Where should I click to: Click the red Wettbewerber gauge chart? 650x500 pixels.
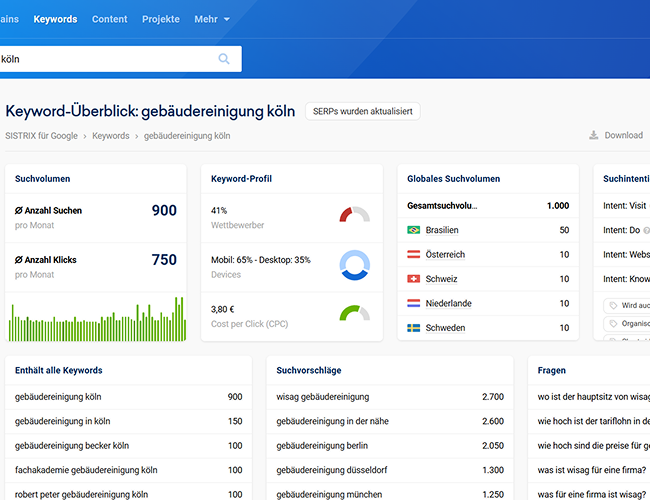(354, 214)
